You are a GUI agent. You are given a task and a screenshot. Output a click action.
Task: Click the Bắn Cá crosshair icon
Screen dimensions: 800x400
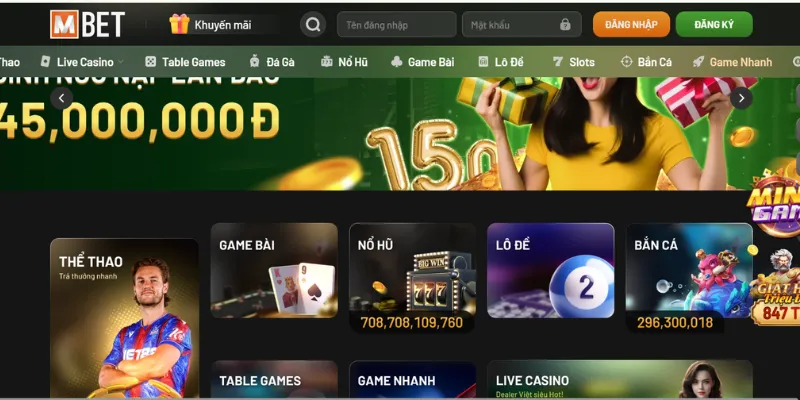pos(627,62)
